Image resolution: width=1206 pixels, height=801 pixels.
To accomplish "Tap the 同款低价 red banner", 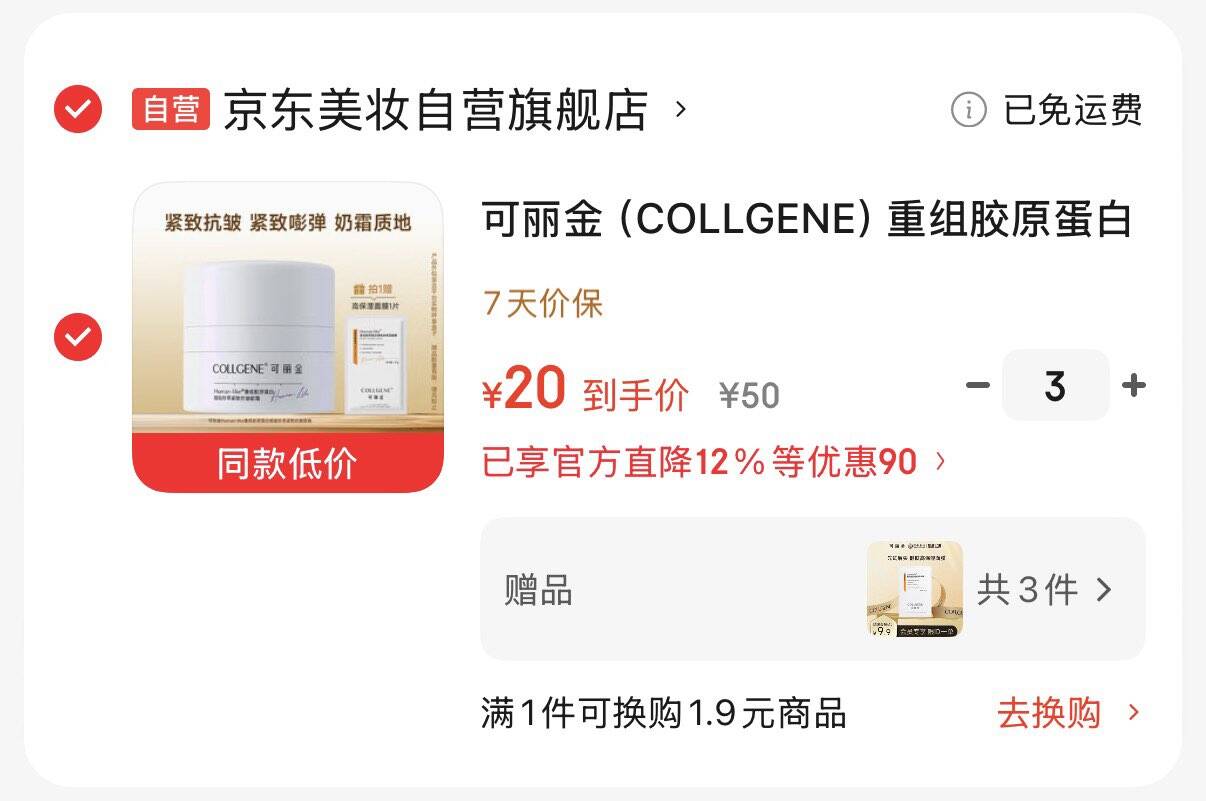I will click(x=288, y=463).
